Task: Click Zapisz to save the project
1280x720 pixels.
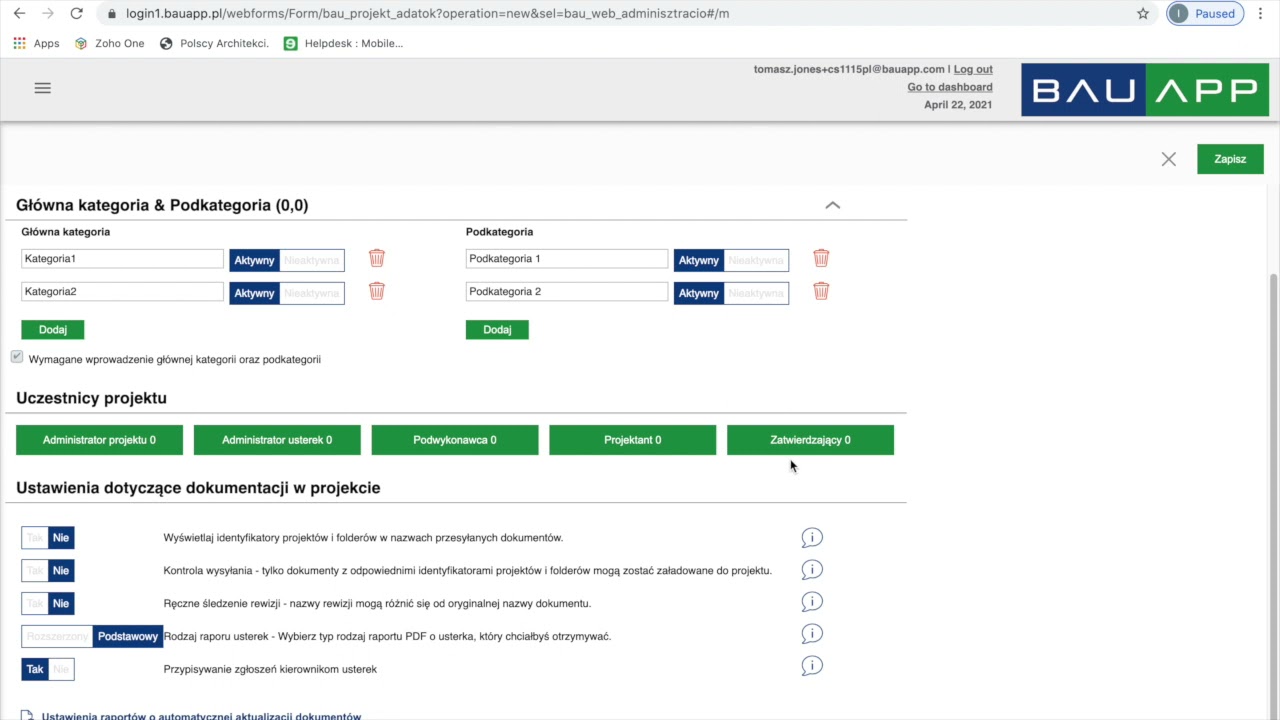Action: pyautogui.click(x=1230, y=159)
